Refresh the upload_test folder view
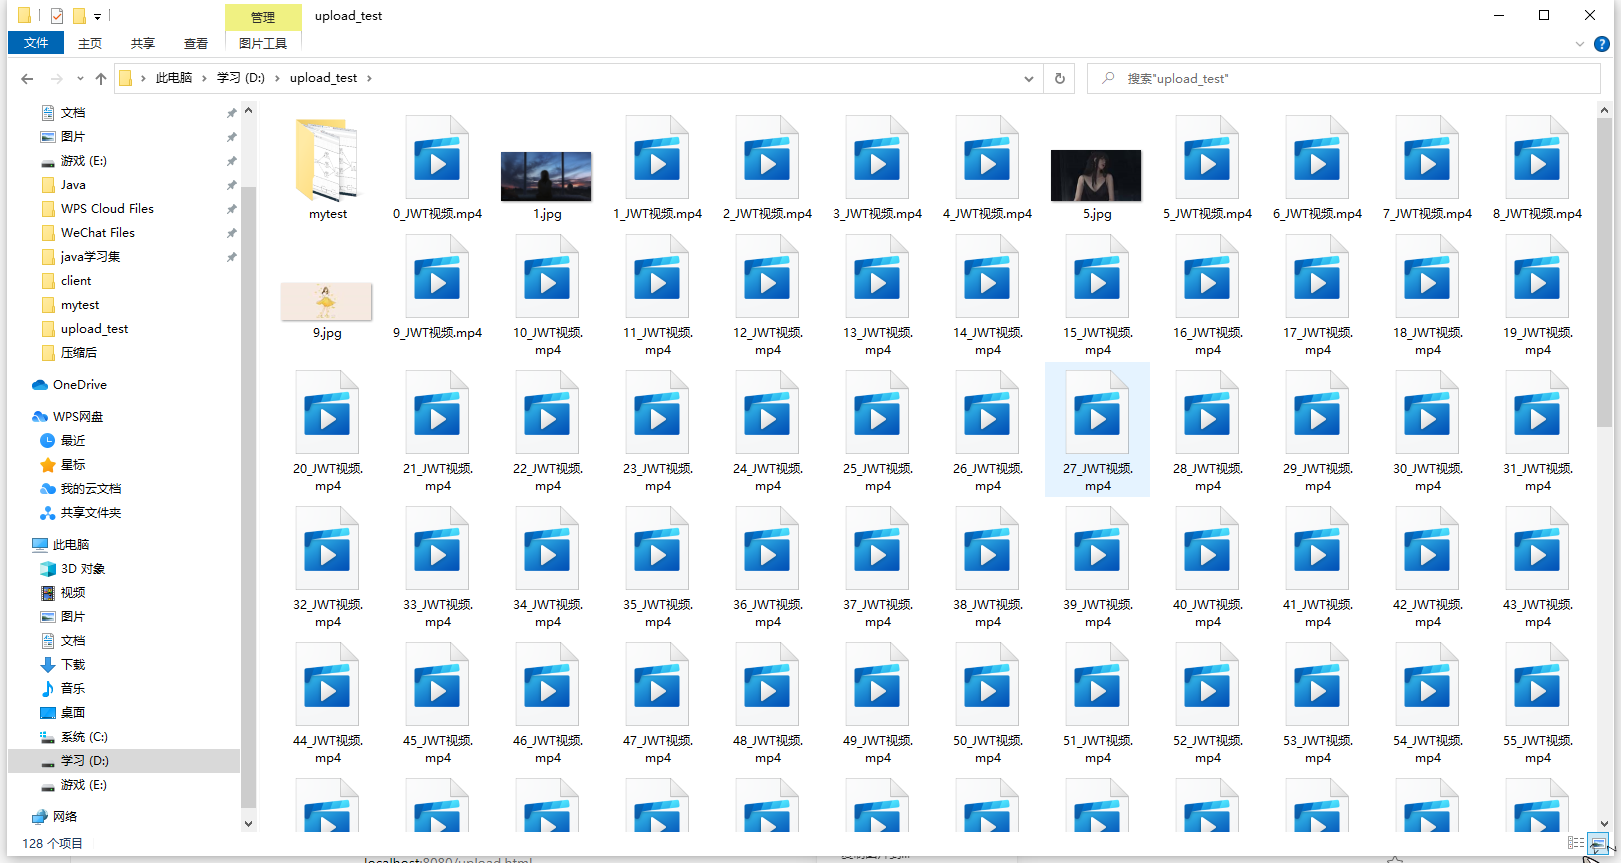 (x=1060, y=78)
